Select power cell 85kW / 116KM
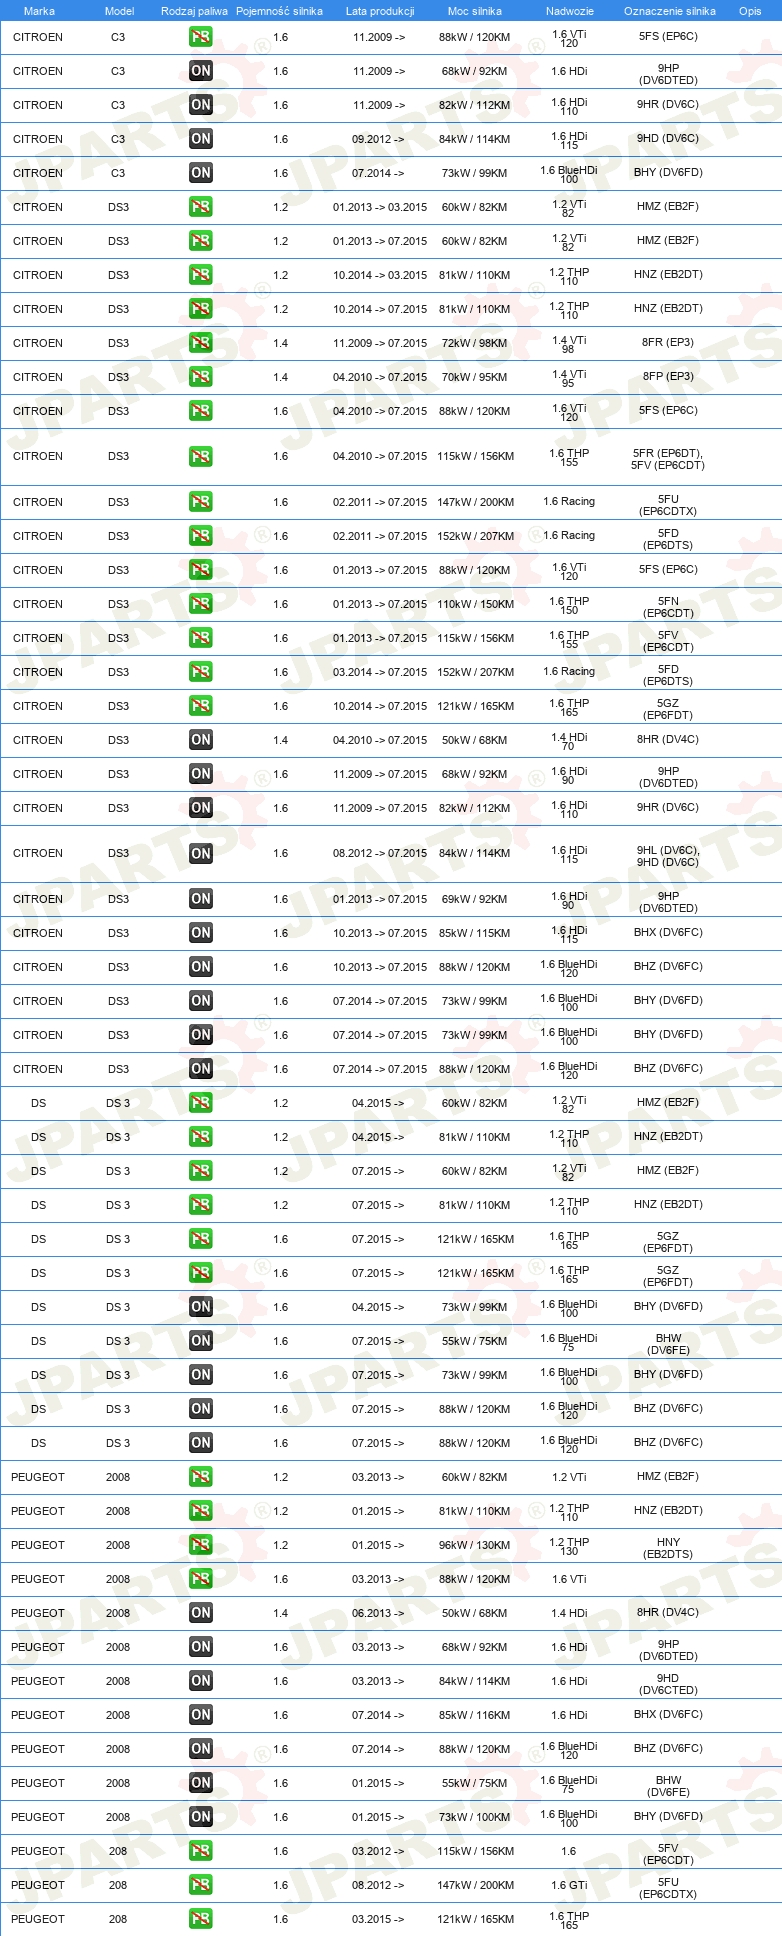 [x=475, y=1715]
